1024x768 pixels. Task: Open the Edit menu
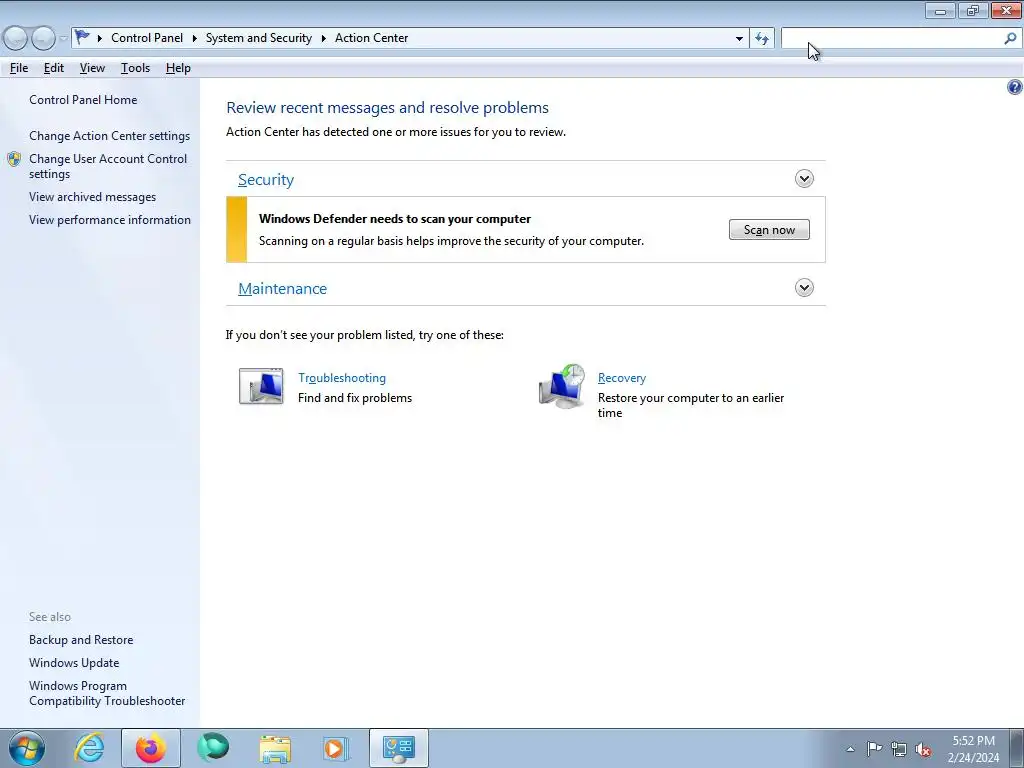(x=54, y=68)
